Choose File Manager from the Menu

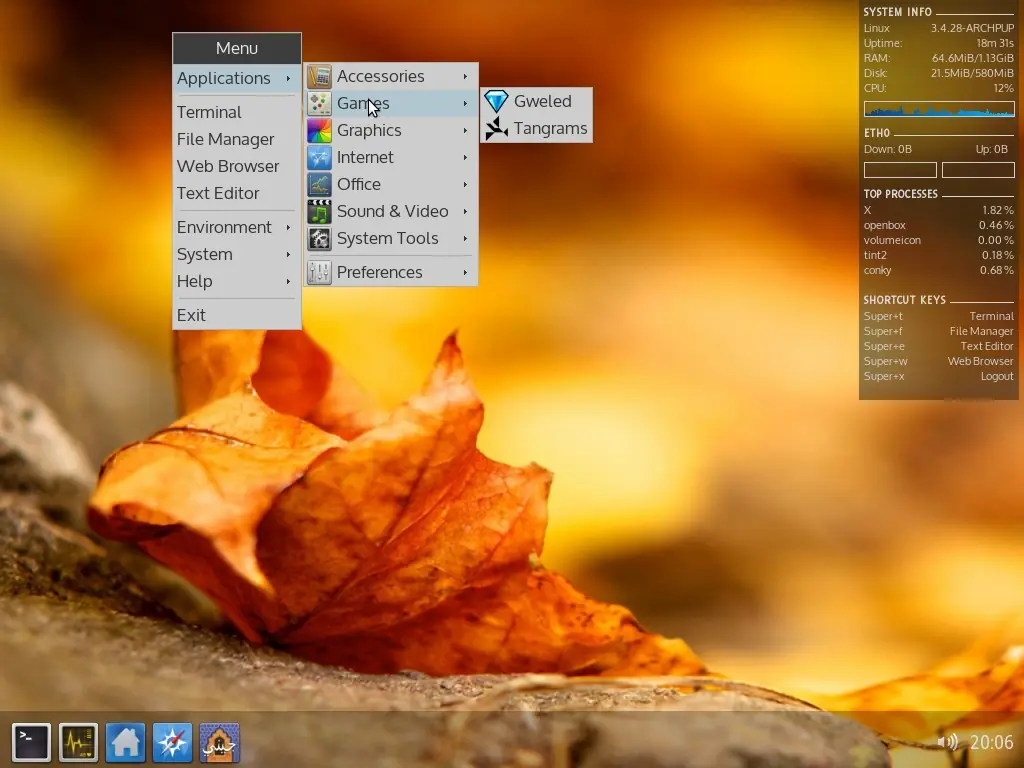pyautogui.click(x=236, y=139)
